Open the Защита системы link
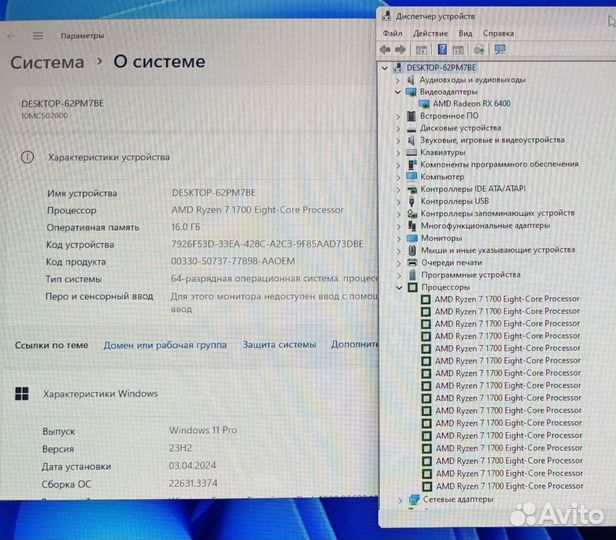Screen dimensions: 616x540 (279, 344)
